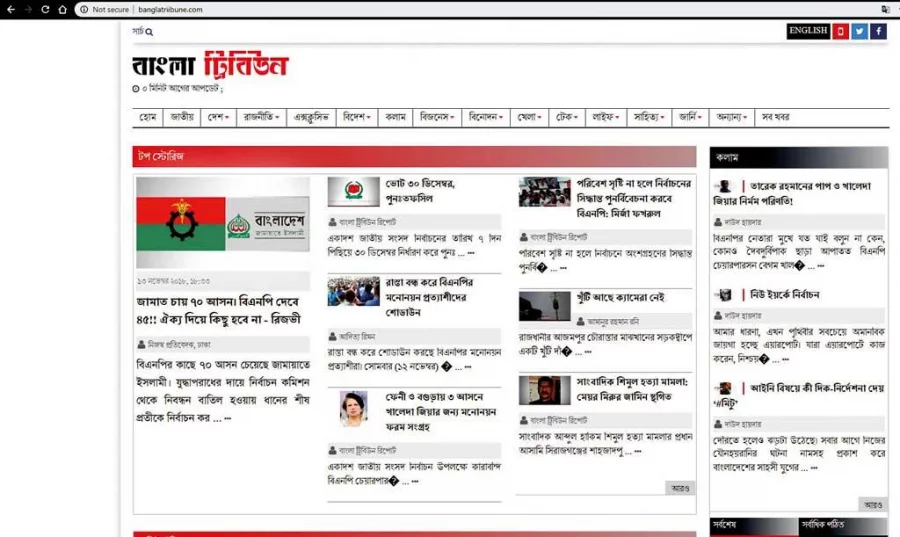Image resolution: width=900 pixels, height=537 pixels.
Task: Open the জাতীয় menu item
Action: click(x=182, y=117)
